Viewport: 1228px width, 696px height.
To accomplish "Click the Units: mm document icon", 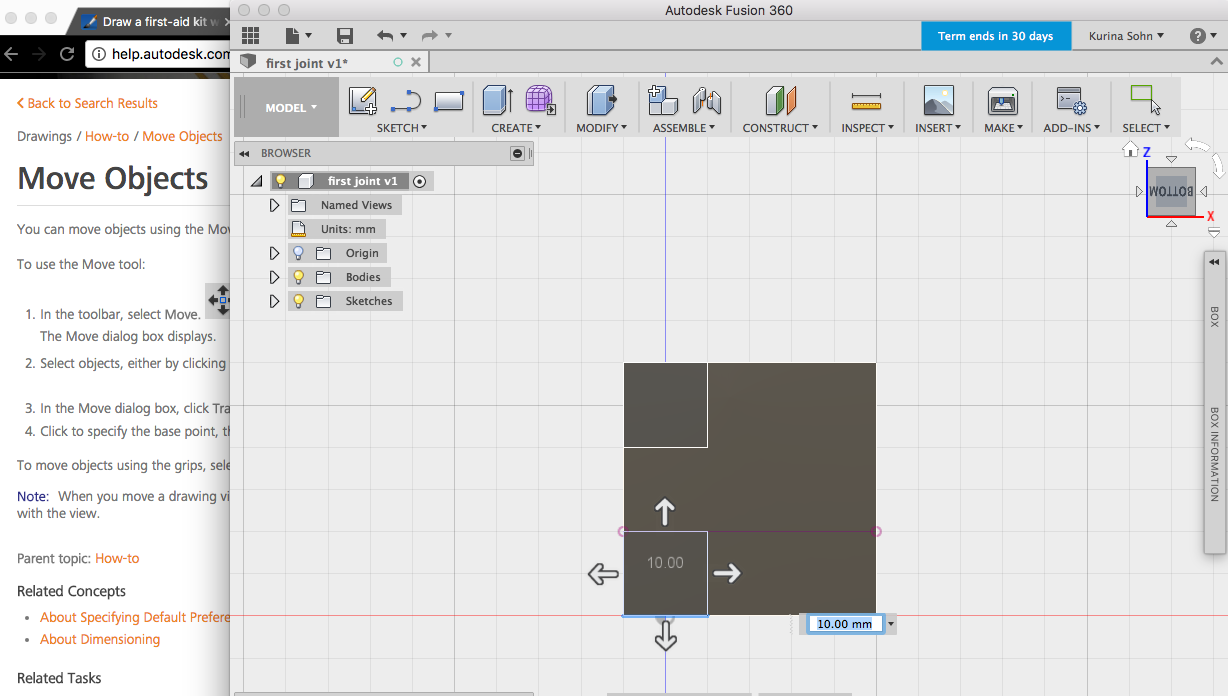I will [297, 229].
